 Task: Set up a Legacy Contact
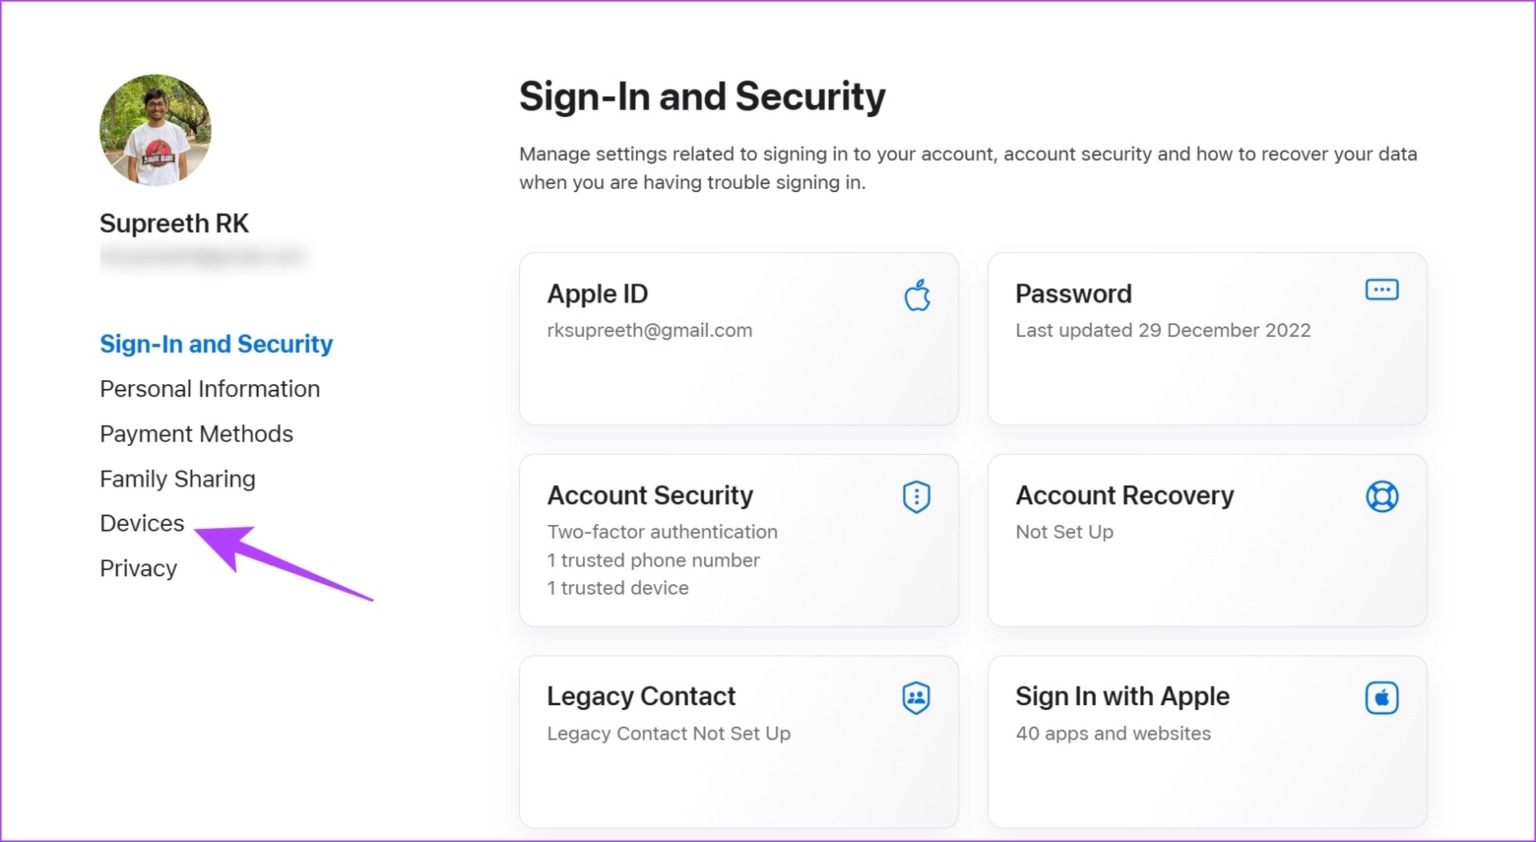(738, 742)
